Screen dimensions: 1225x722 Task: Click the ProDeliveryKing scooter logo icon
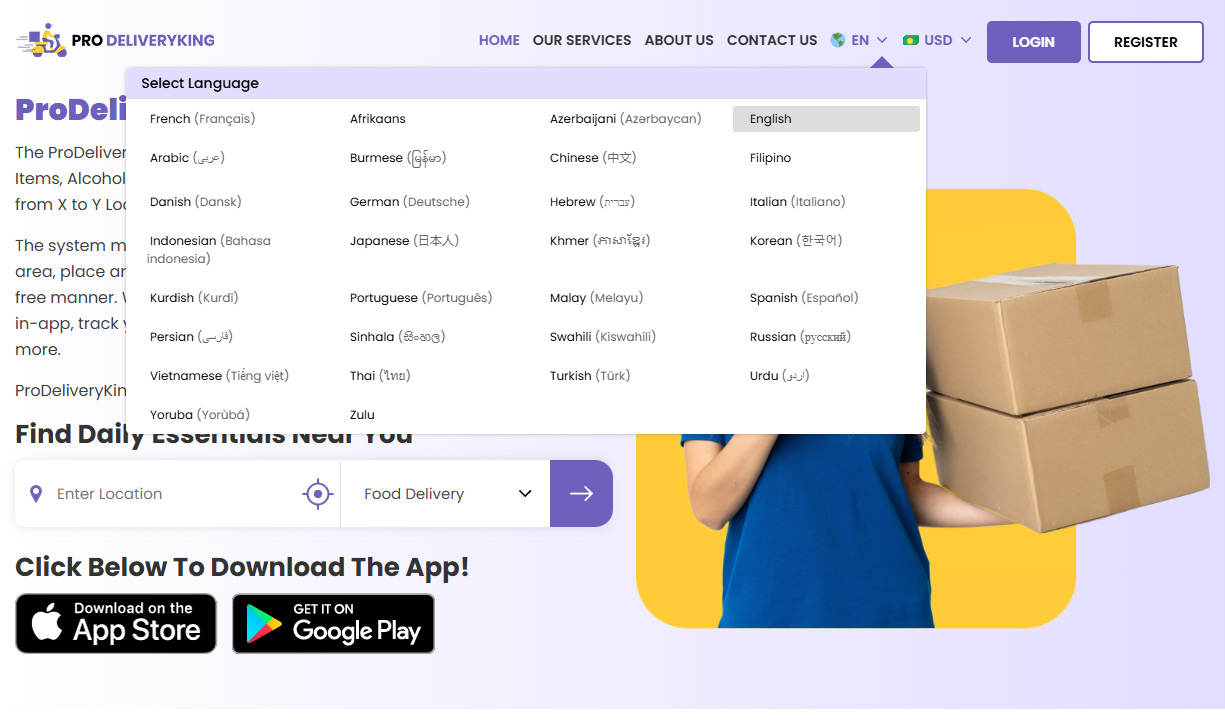(x=42, y=41)
